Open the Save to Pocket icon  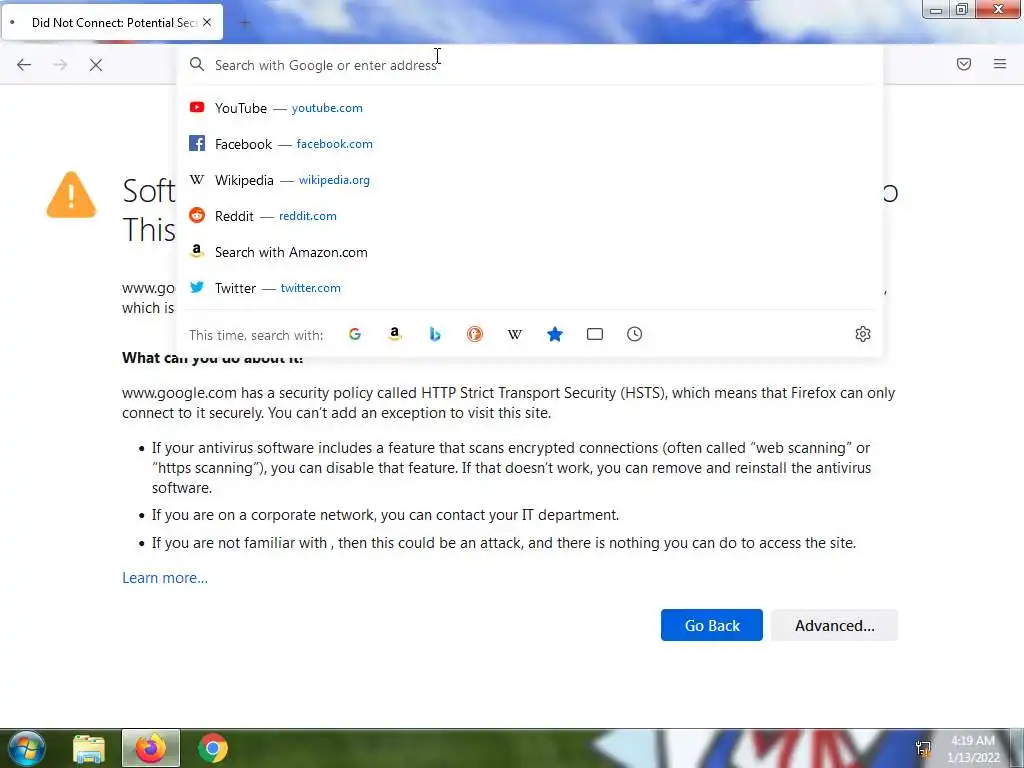964,64
